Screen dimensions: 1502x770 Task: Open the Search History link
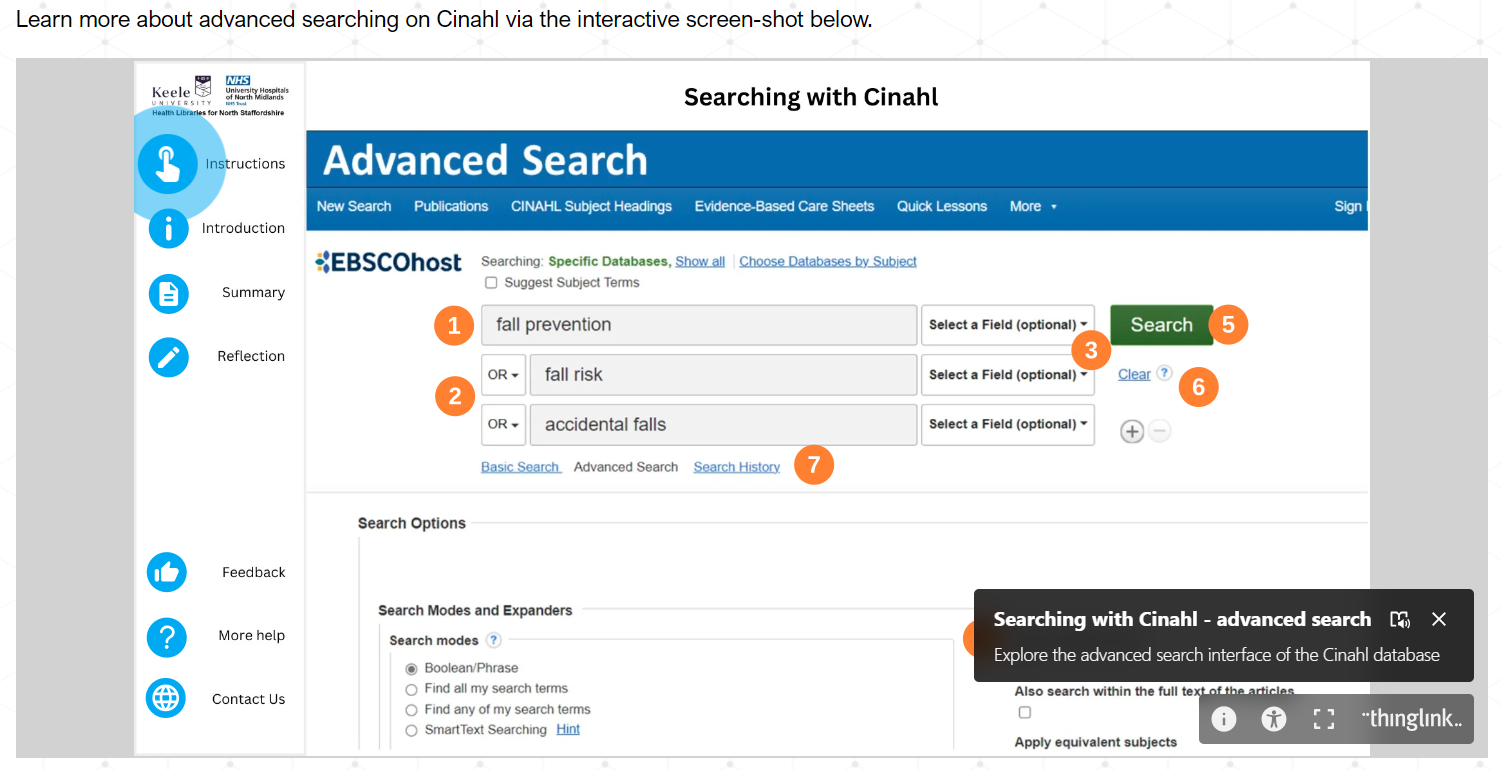[737, 467]
